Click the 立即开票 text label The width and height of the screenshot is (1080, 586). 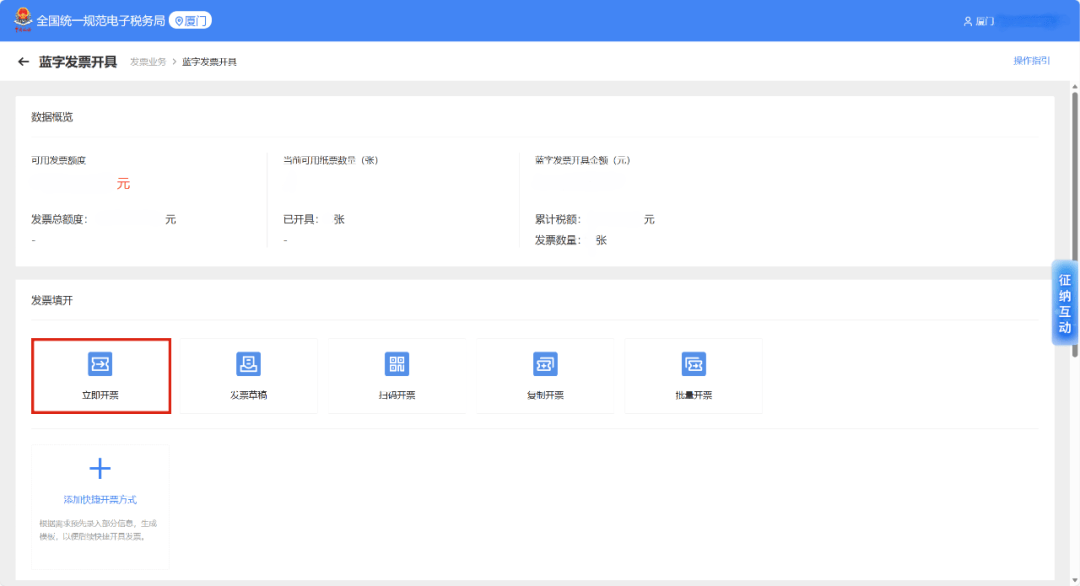coord(100,395)
